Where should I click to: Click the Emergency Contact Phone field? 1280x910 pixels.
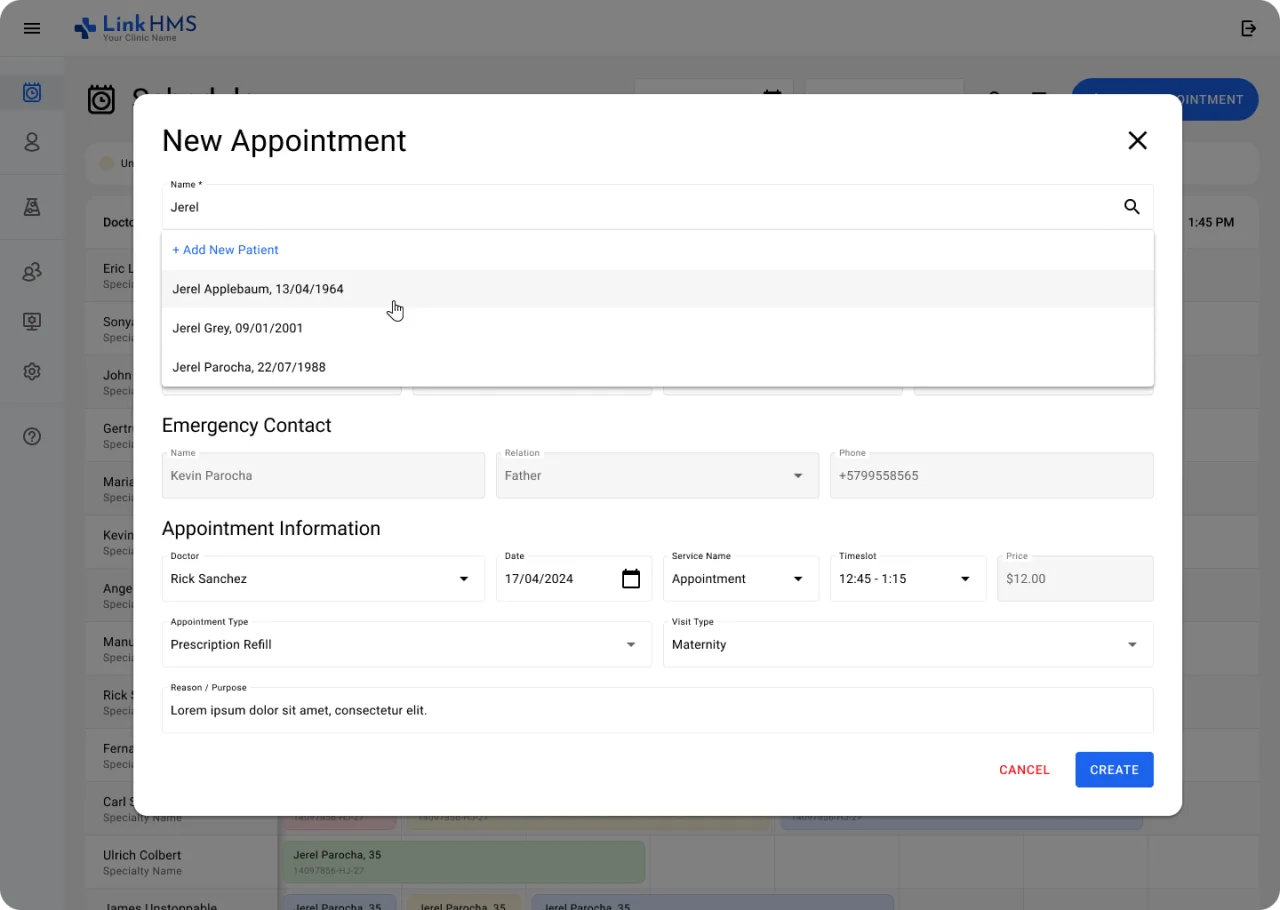[x=991, y=476]
